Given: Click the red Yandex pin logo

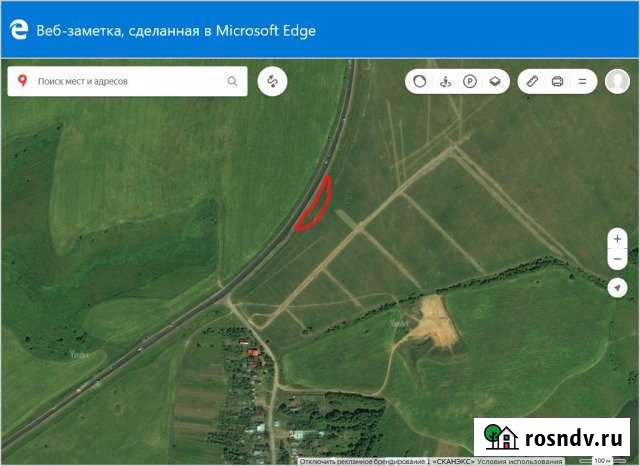Looking at the screenshot, I should pyautogui.click(x=22, y=81).
